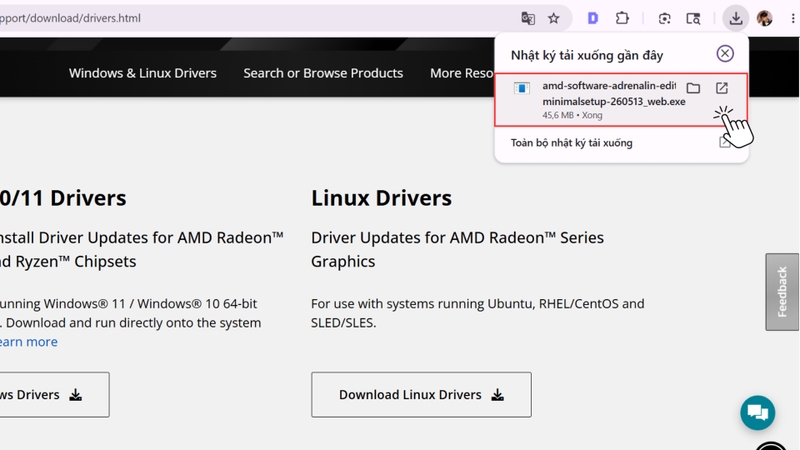Viewport: 800px width, 450px height.
Task: Click the drivers.html address bar URL
Action: point(70,18)
